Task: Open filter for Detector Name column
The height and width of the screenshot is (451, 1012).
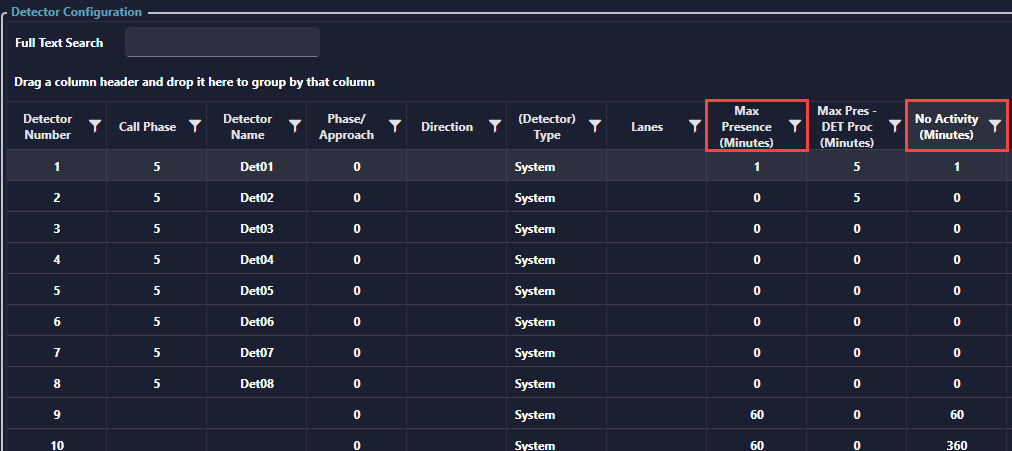Action: point(295,126)
